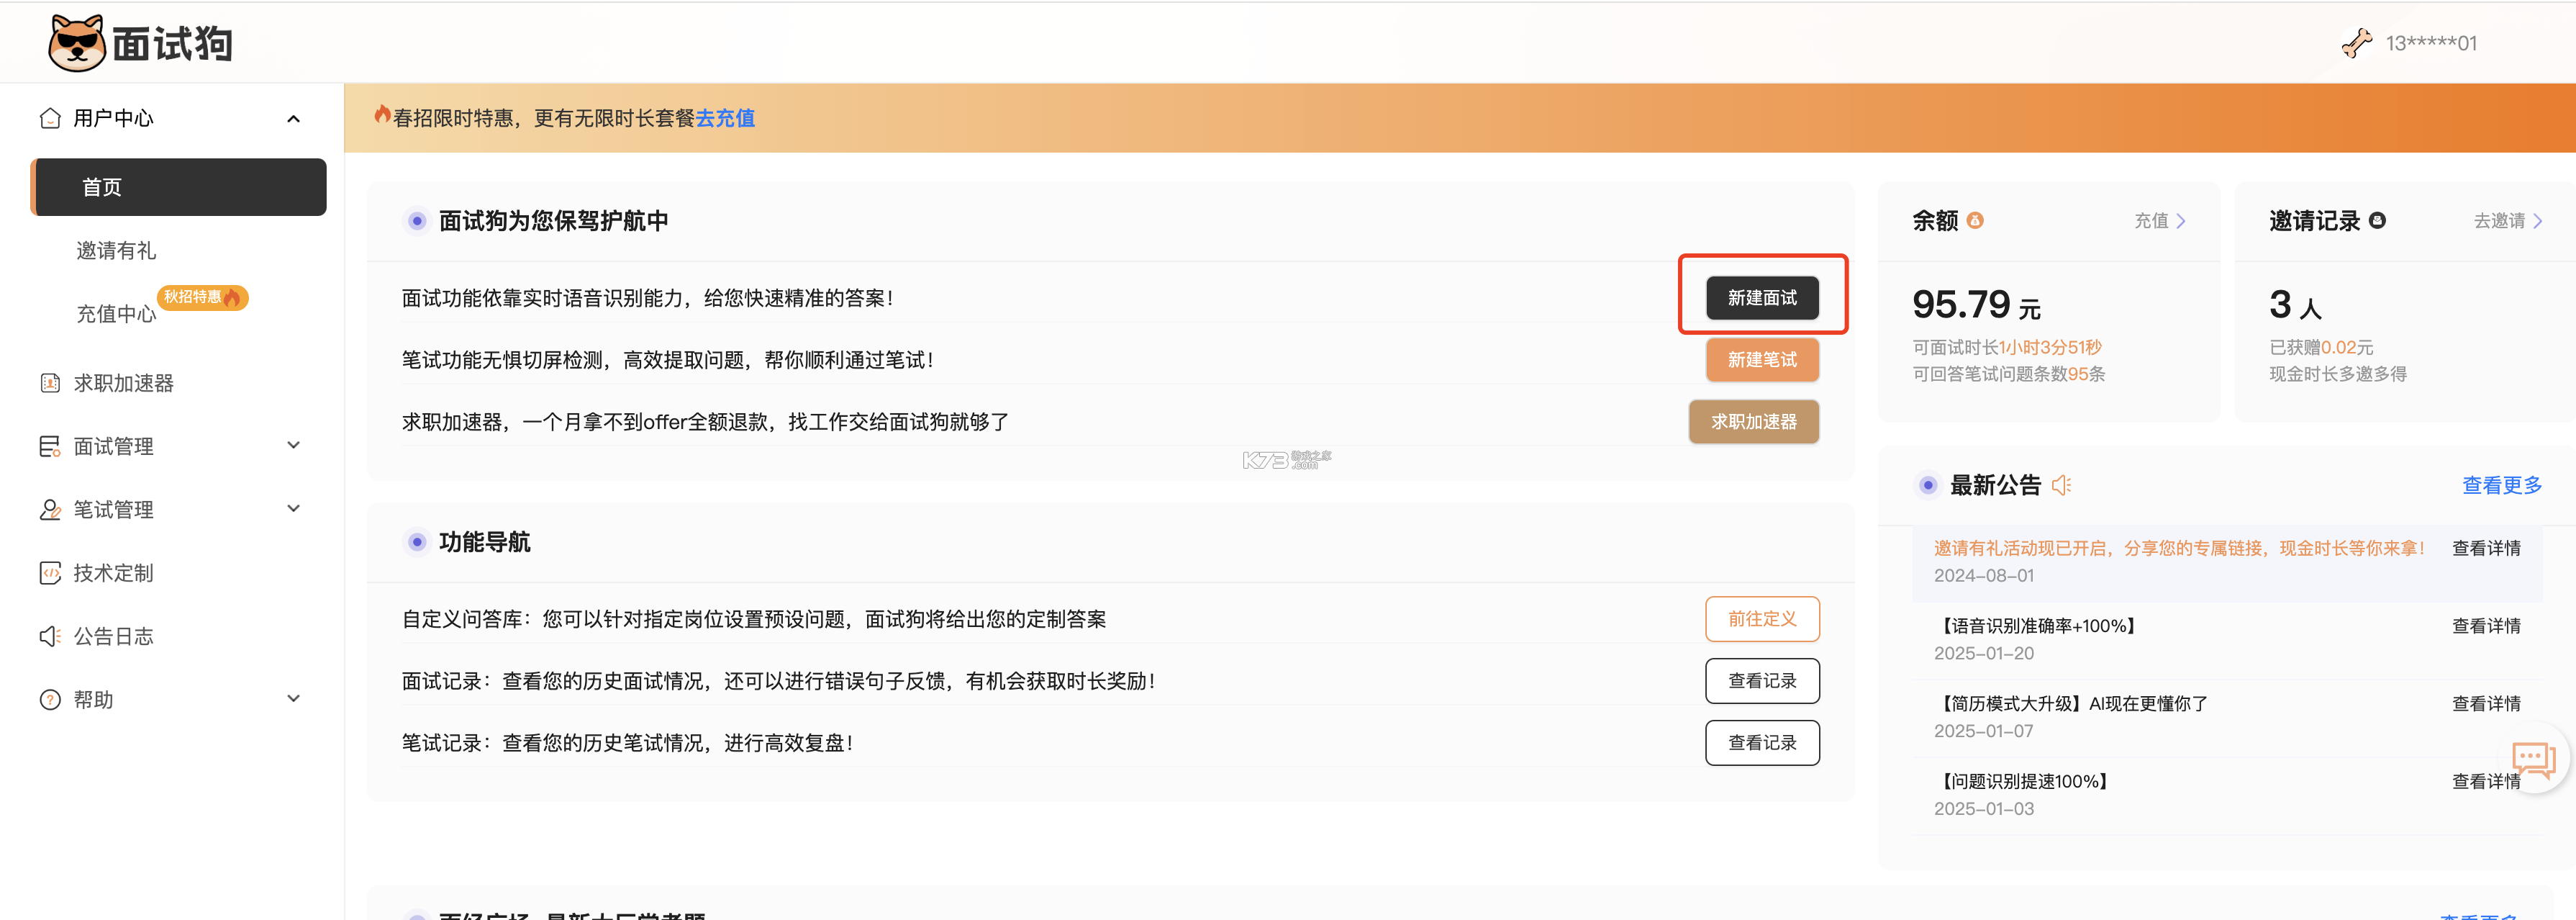The height and width of the screenshot is (920, 2576).
Task: Collapse the 用户中心 section
Action: 293,117
